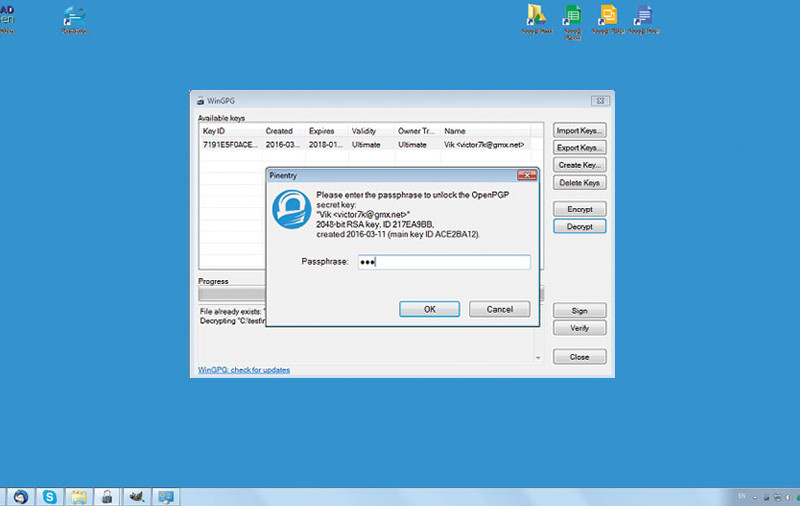Cancel the Pinentry passphrase prompt
This screenshot has width=800, height=506.
[499, 309]
